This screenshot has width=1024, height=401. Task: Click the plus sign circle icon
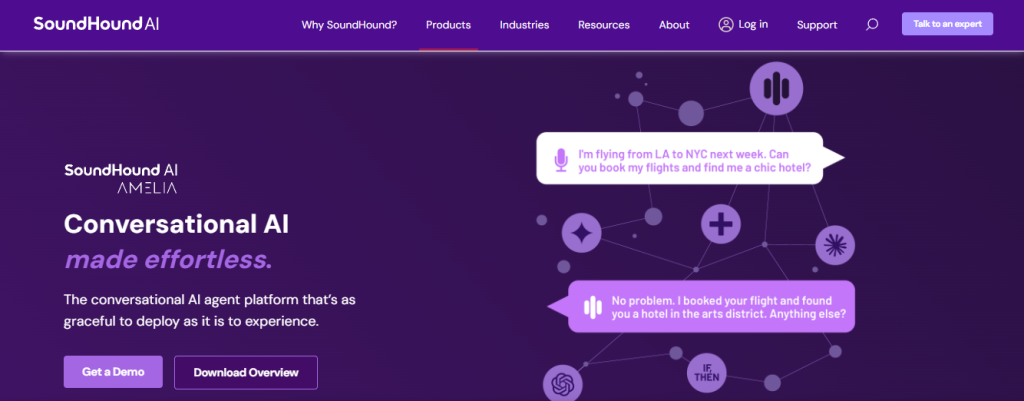tap(720, 226)
